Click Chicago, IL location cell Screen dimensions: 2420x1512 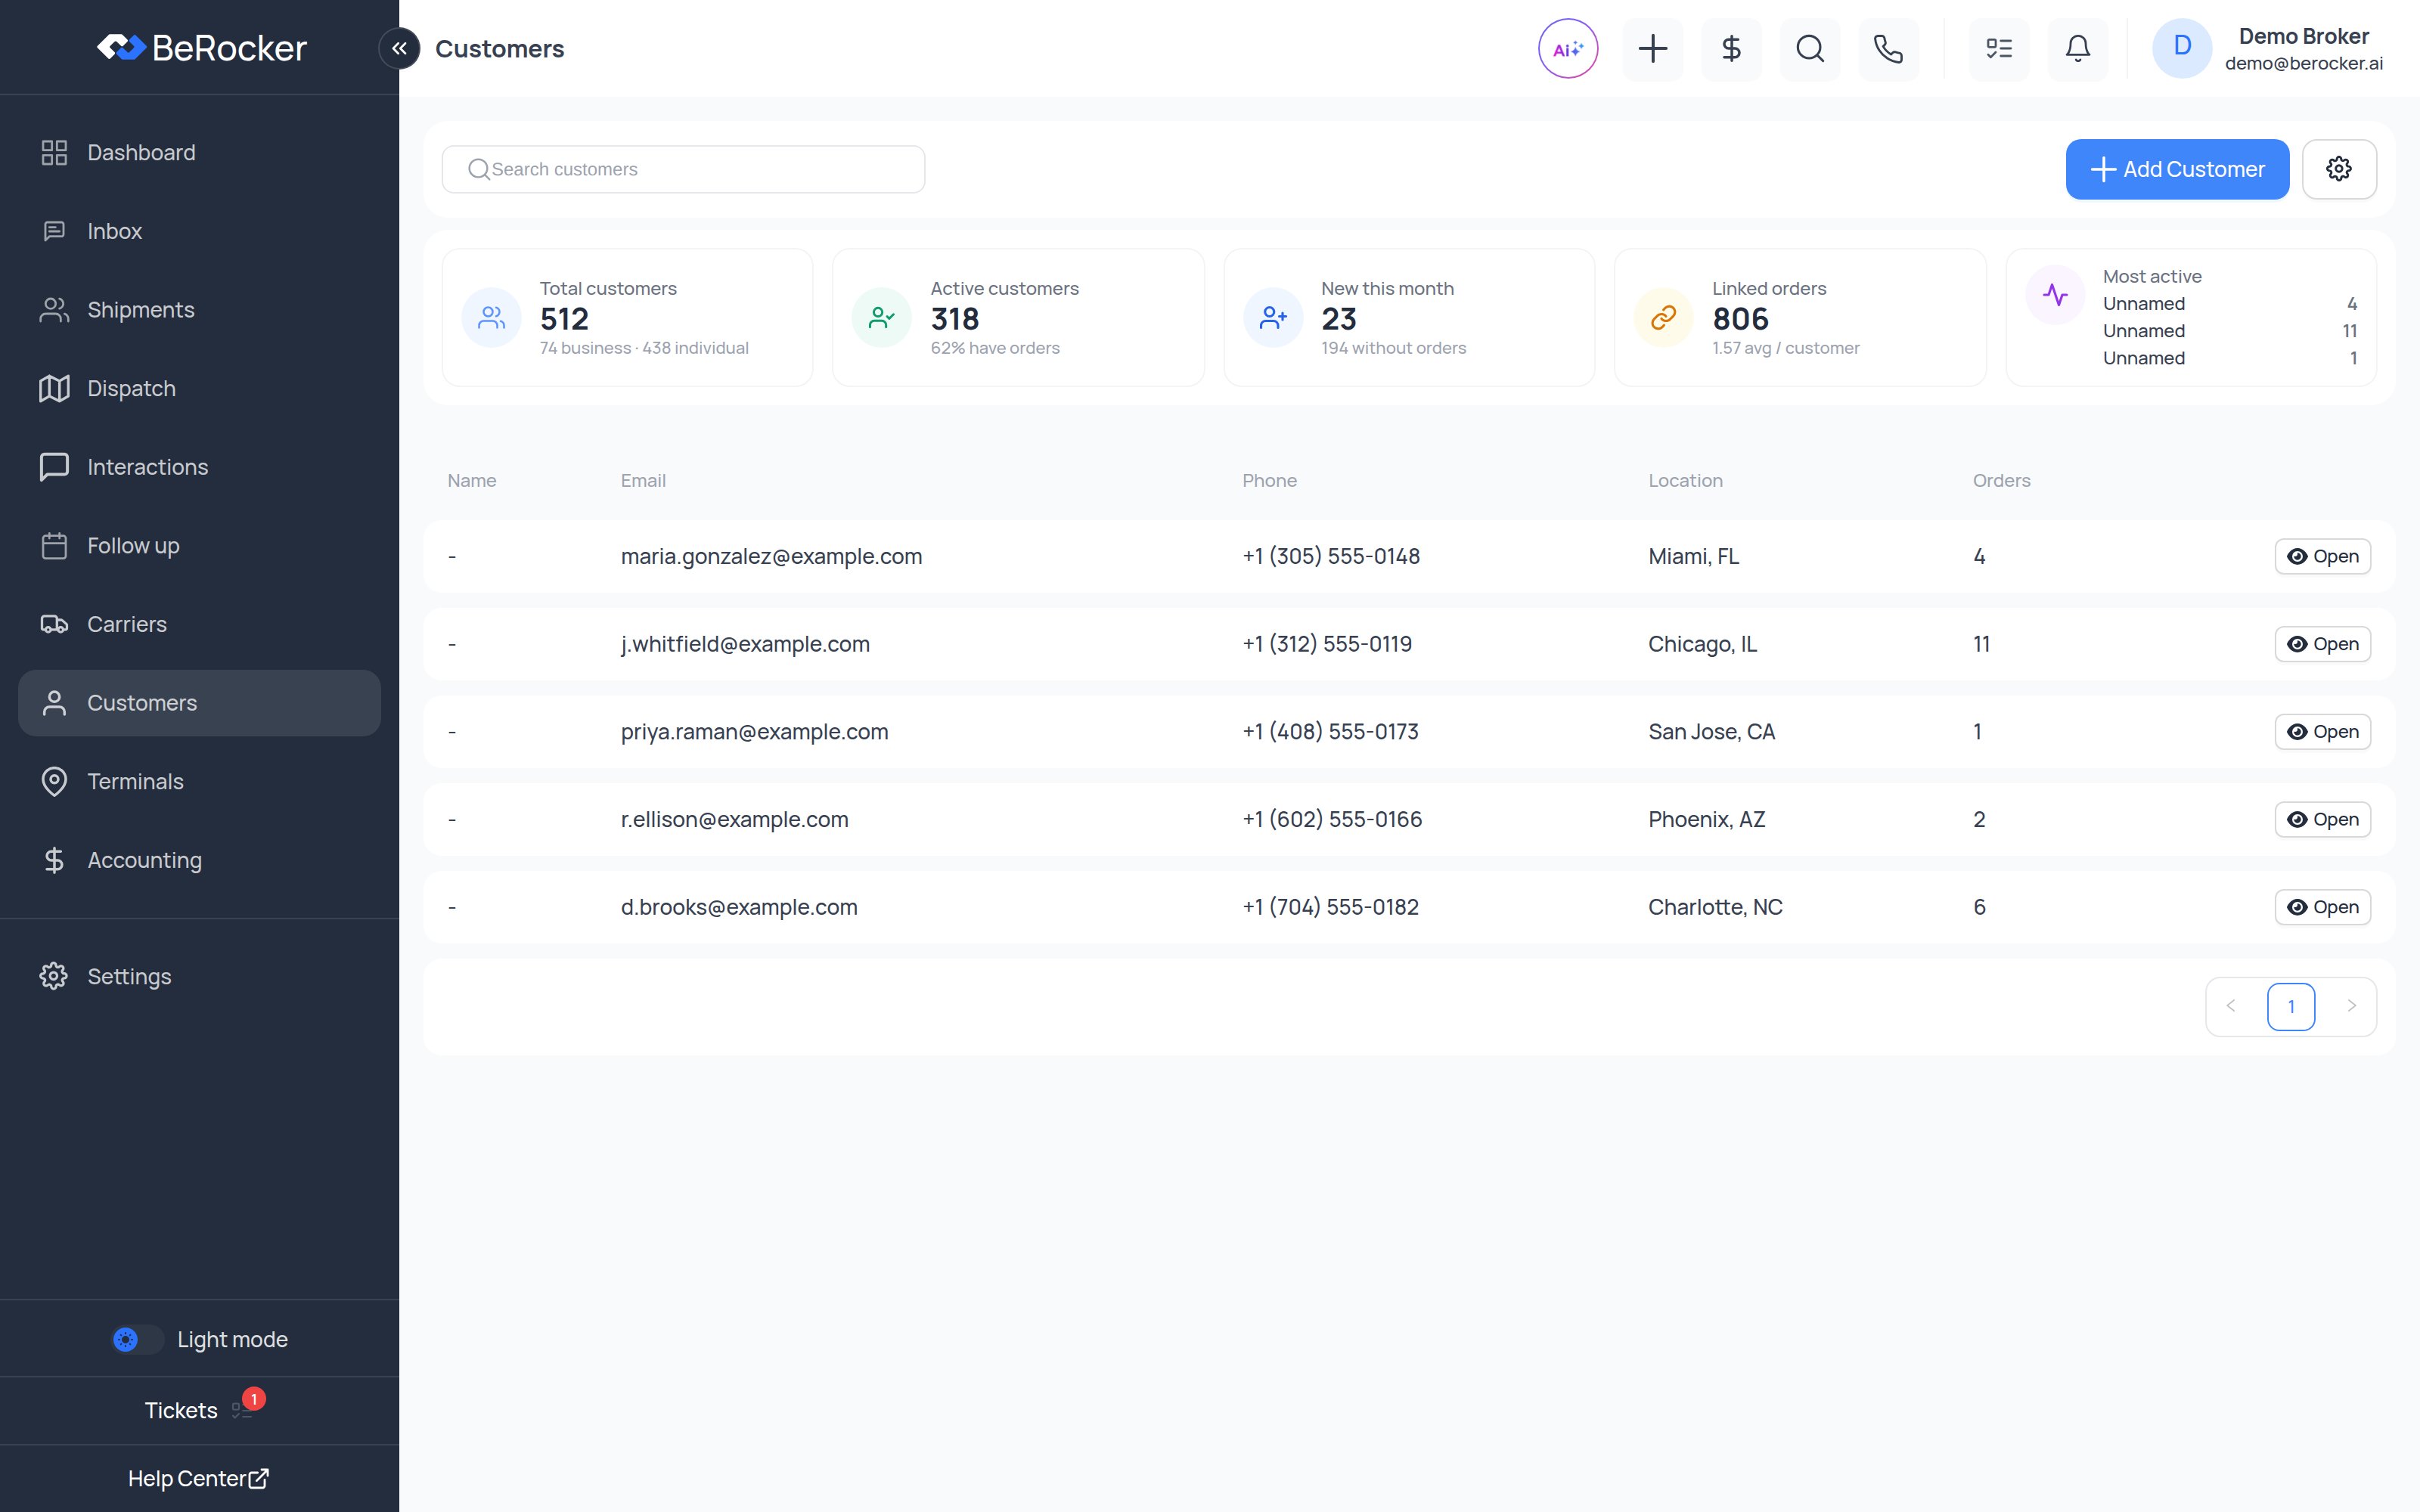point(1702,644)
